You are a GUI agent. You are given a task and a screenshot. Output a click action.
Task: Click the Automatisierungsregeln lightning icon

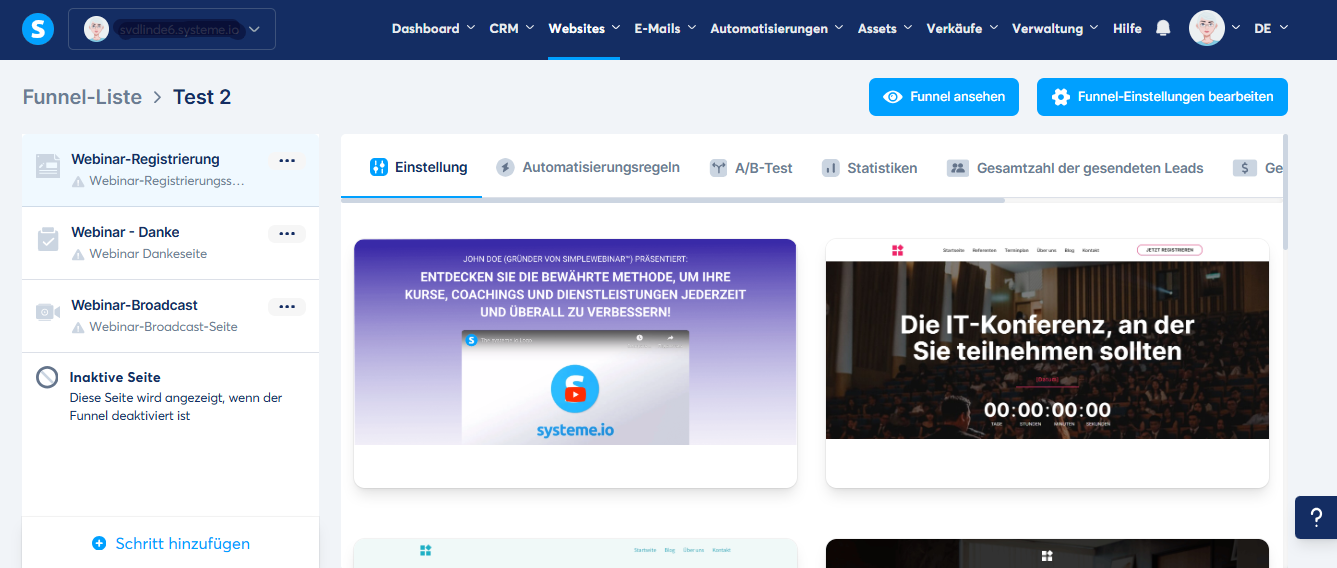506,168
